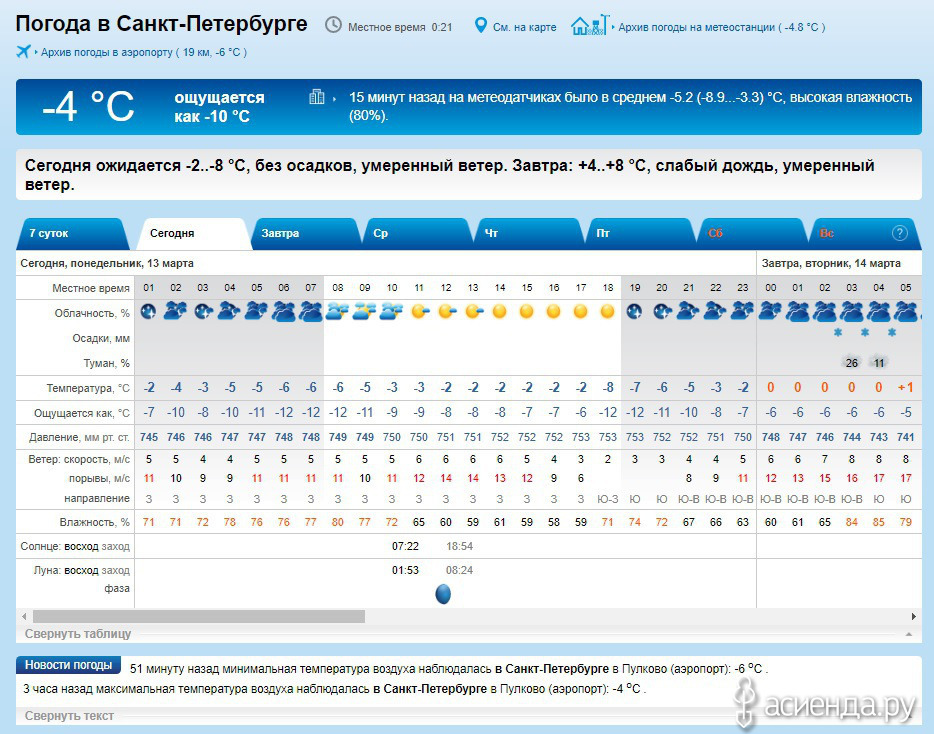Click the scrollbar right arrow
The width and height of the screenshot is (934, 734).
tap(914, 616)
